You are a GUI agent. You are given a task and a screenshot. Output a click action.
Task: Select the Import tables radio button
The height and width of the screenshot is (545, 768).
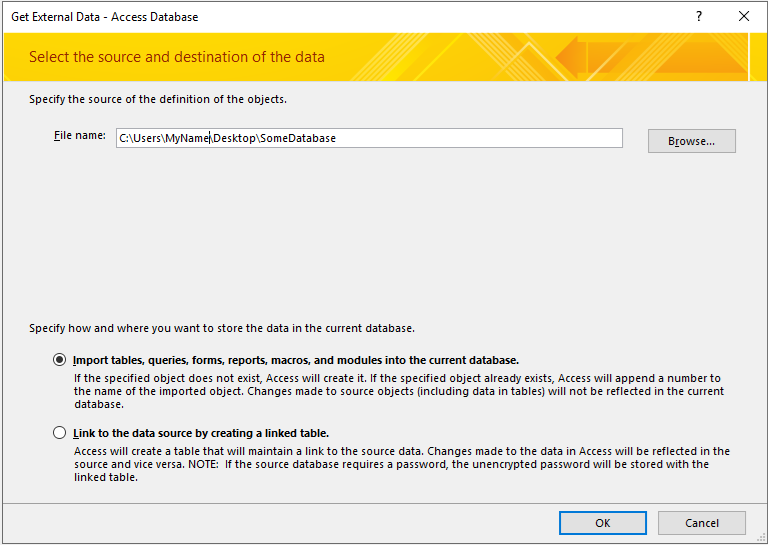pos(60,360)
